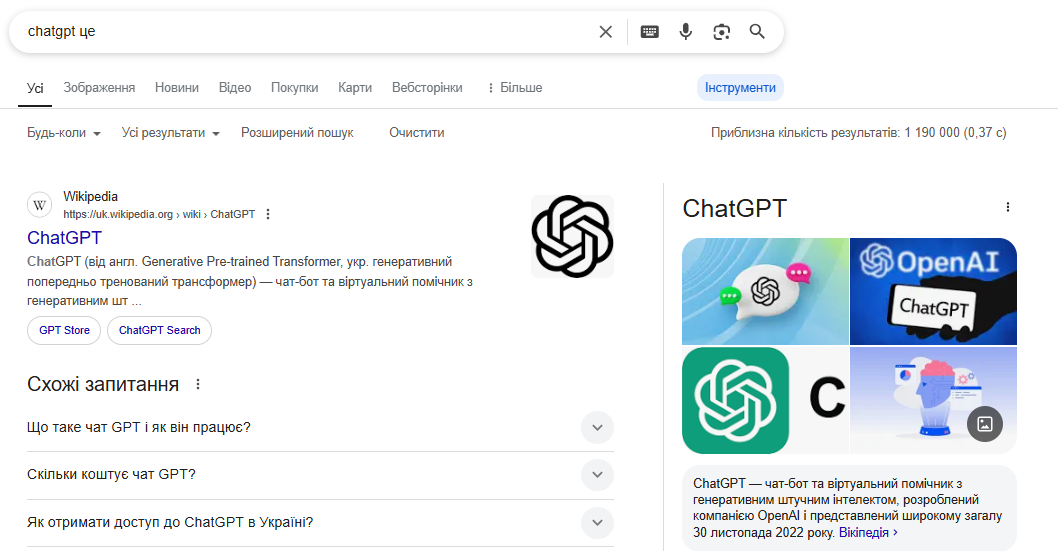Open the Будь-коли time filter dropdown
Image resolution: width=1058 pixels, height=556 pixels.
(64, 133)
